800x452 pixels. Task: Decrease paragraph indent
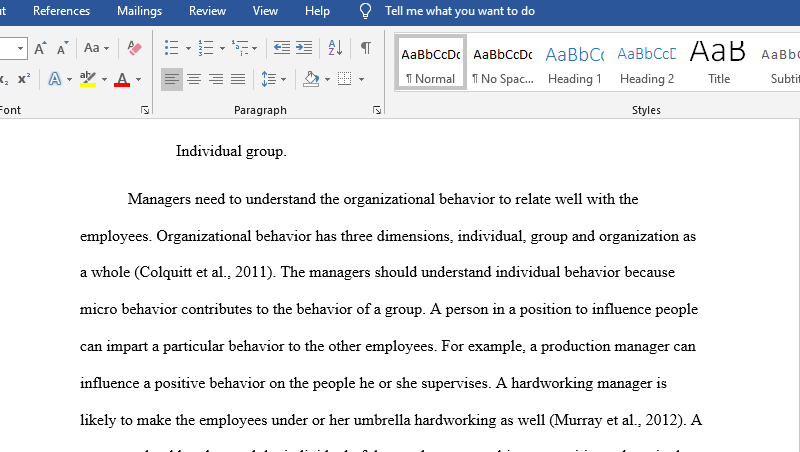282,48
